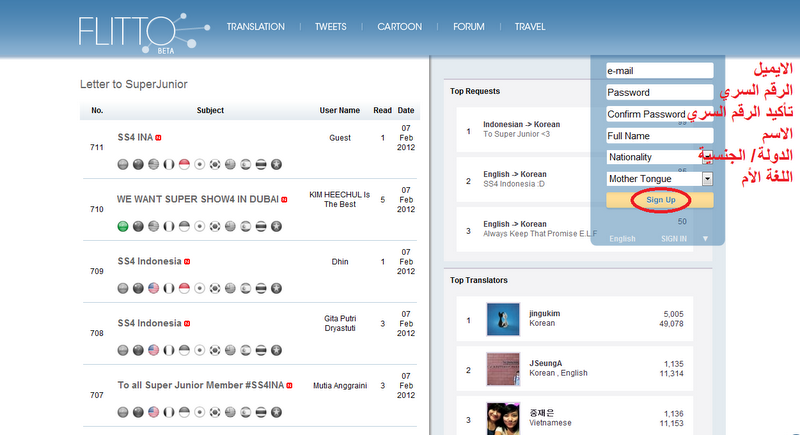This screenshot has width=800, height=435.
Task: Click first gray flag in post 707 row
Action: [x=123, y=412]
